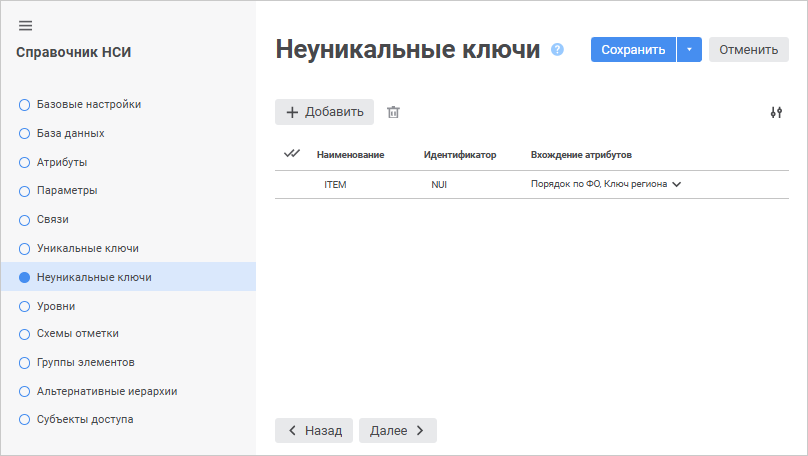Select the База данных radio step

25,133
